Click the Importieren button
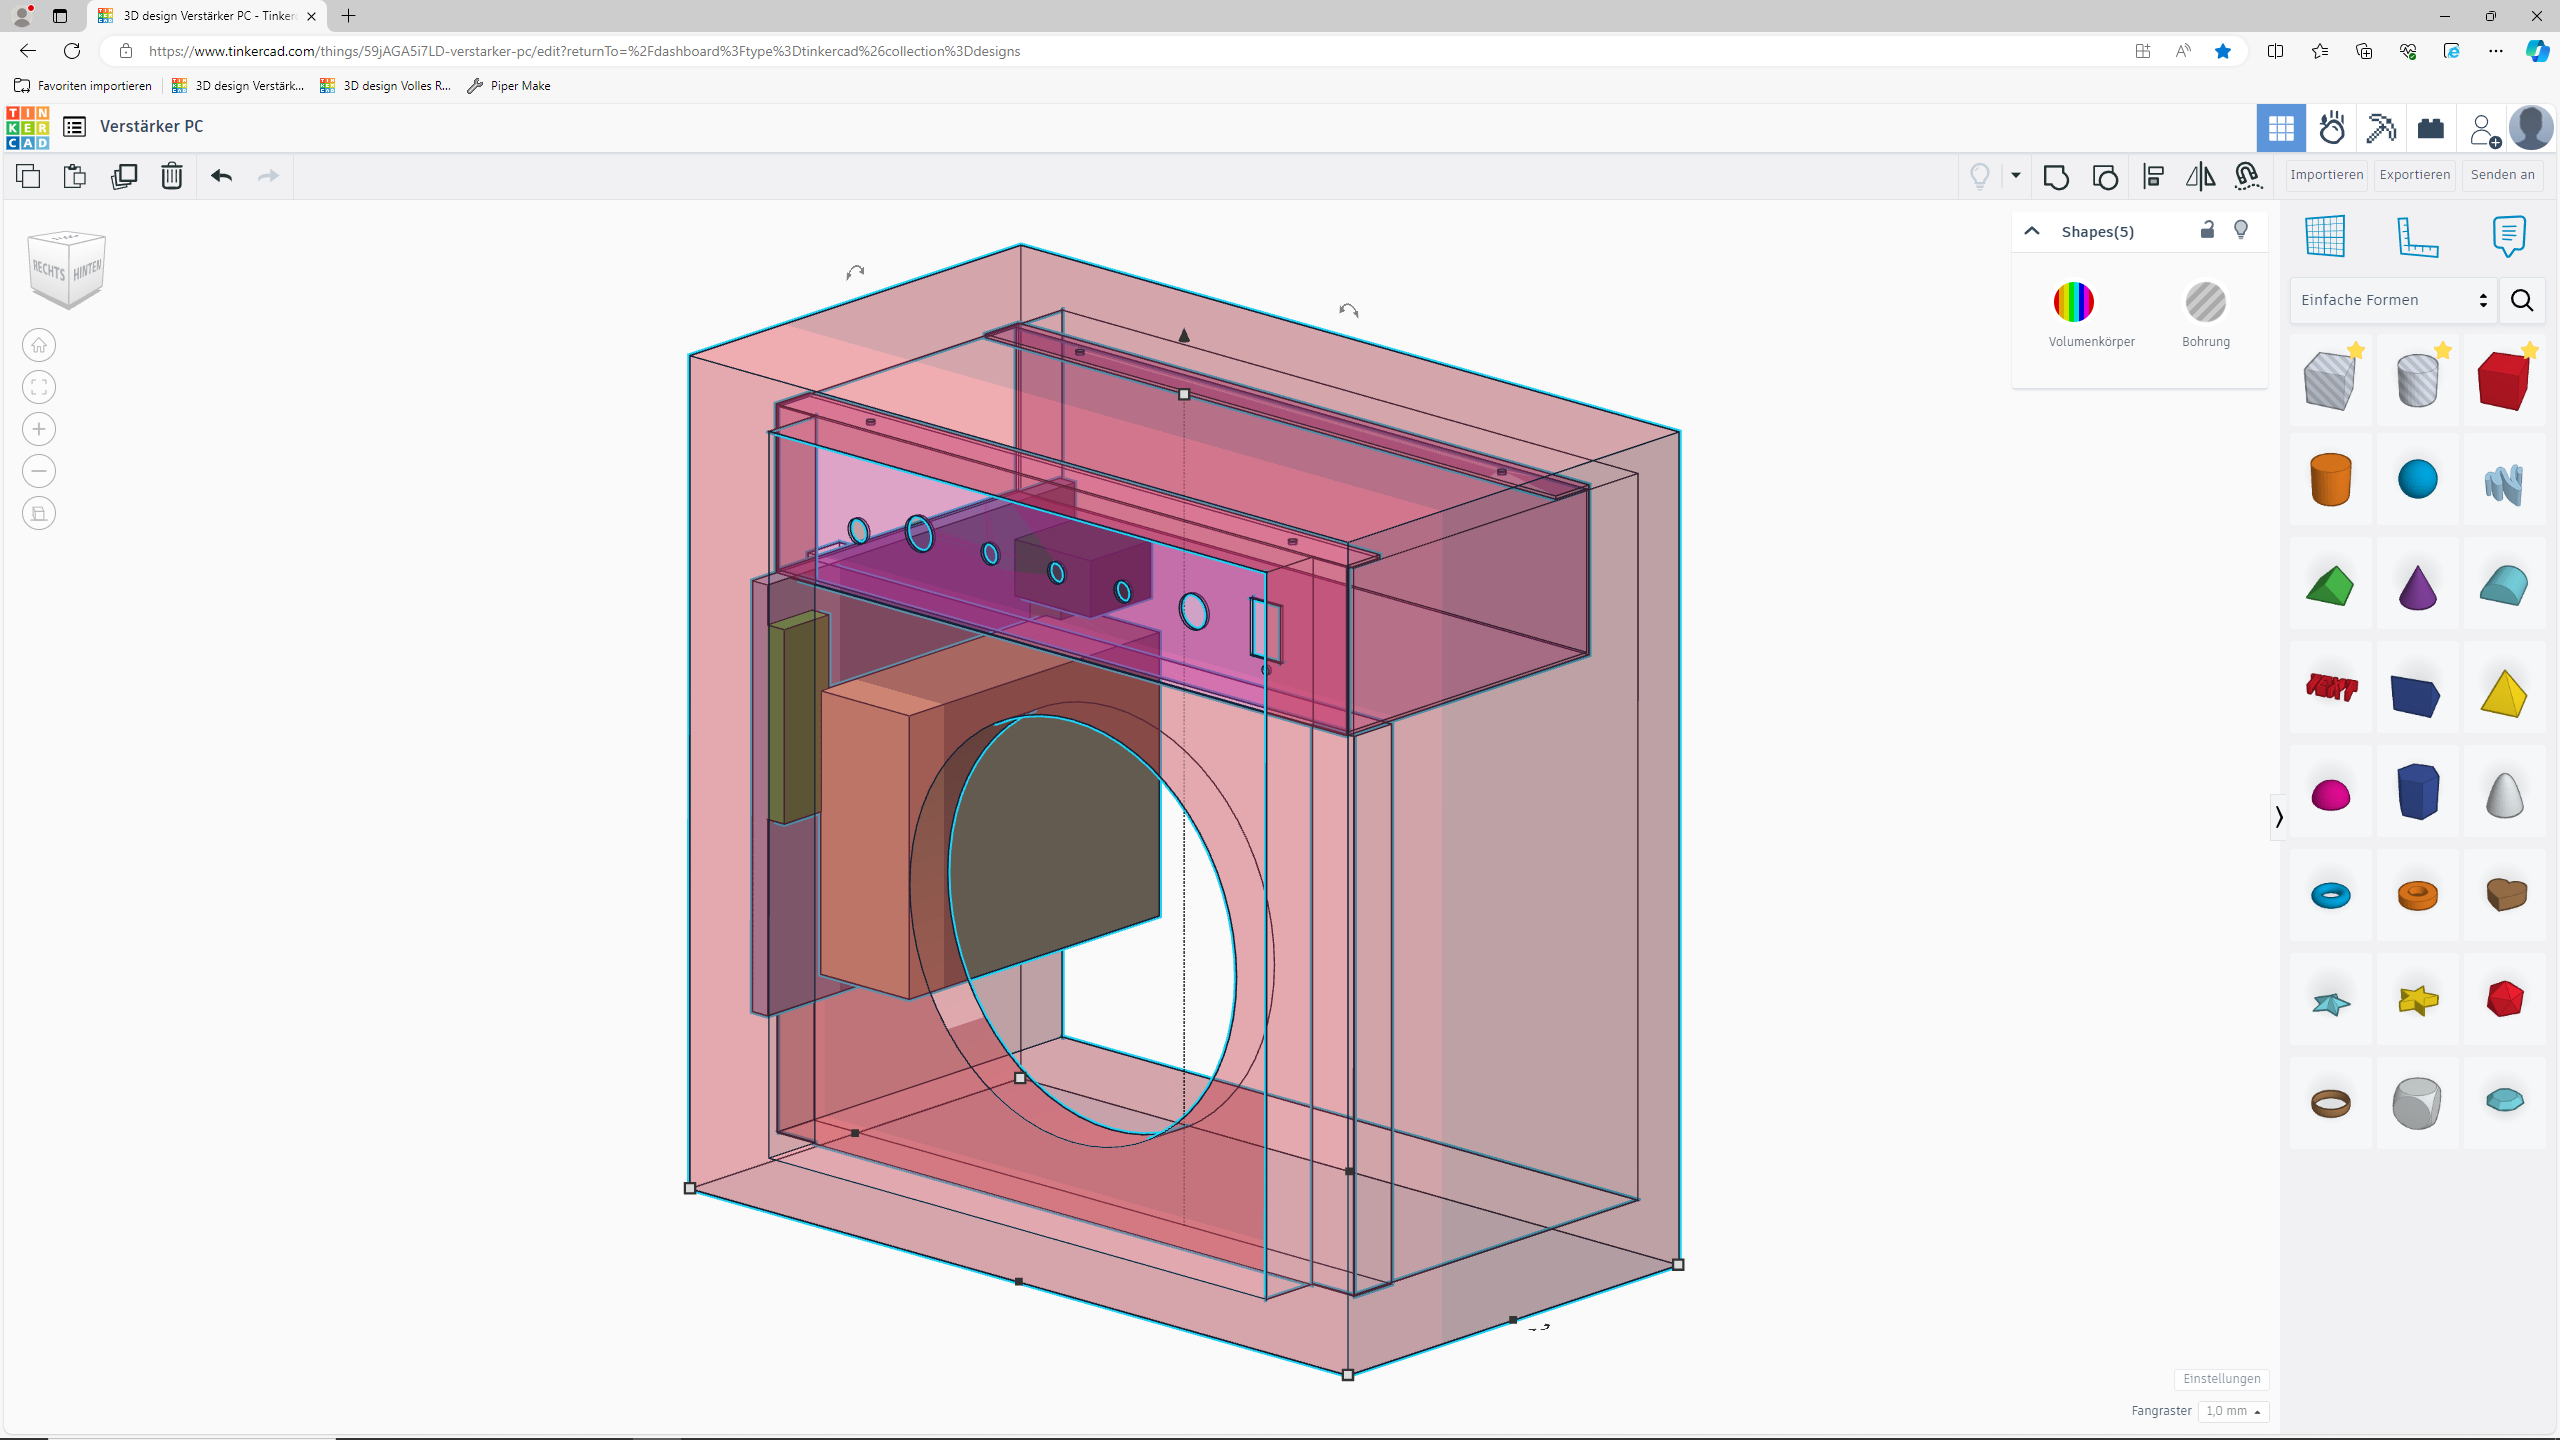This screenshot has height=1440, width=2560. point(2326,175)
